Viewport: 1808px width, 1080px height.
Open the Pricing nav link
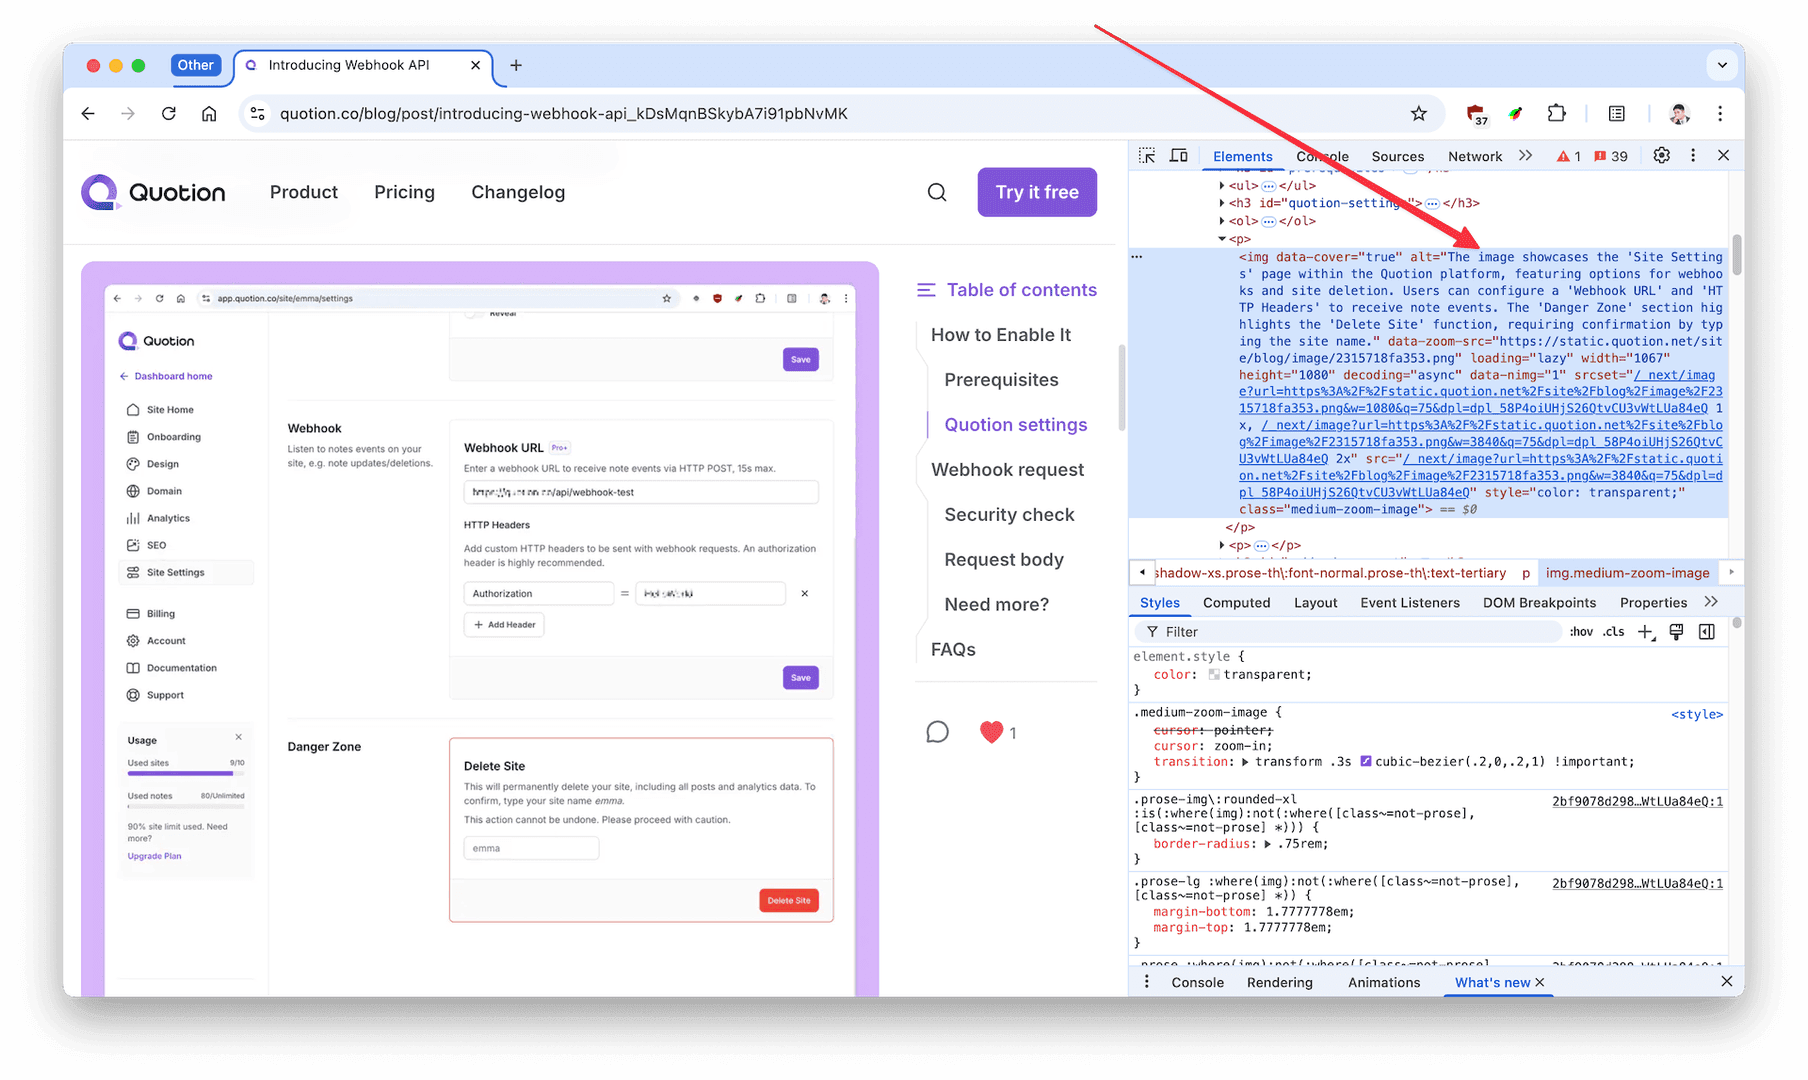tap(404, 192)
